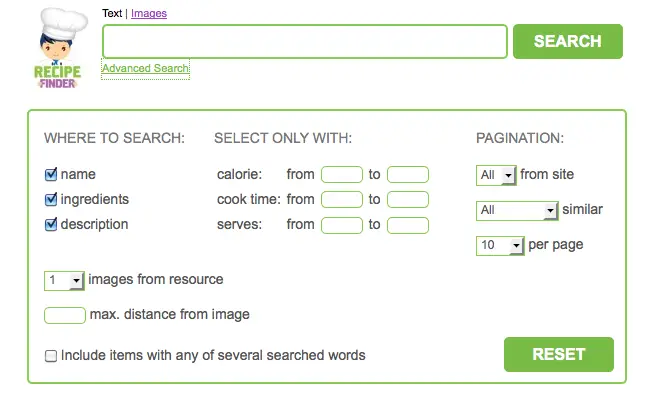The height and width of the screenshot is (404, 662).
Task: Open the 'from site' pagination dropdown
Action: (x=496, y=175)
